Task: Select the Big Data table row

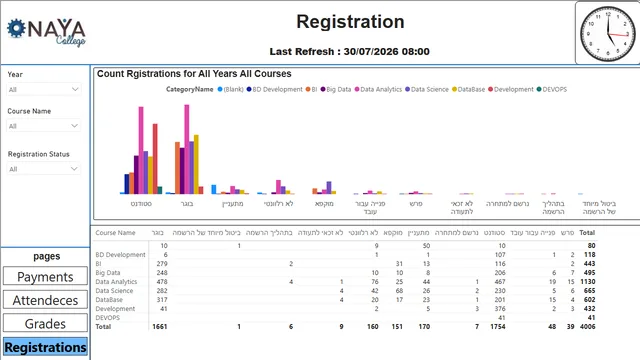Action: 345,273
